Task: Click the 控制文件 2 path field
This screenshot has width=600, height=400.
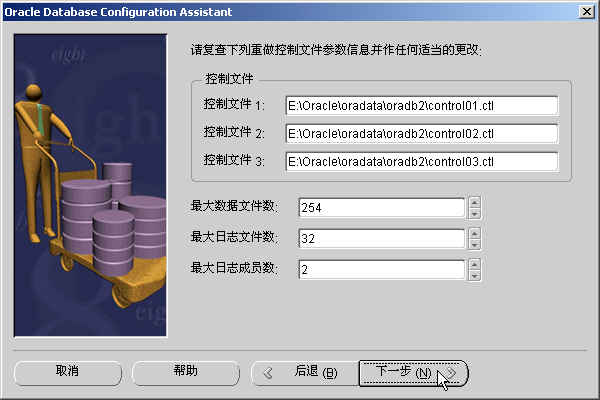Action: (422, 134)
